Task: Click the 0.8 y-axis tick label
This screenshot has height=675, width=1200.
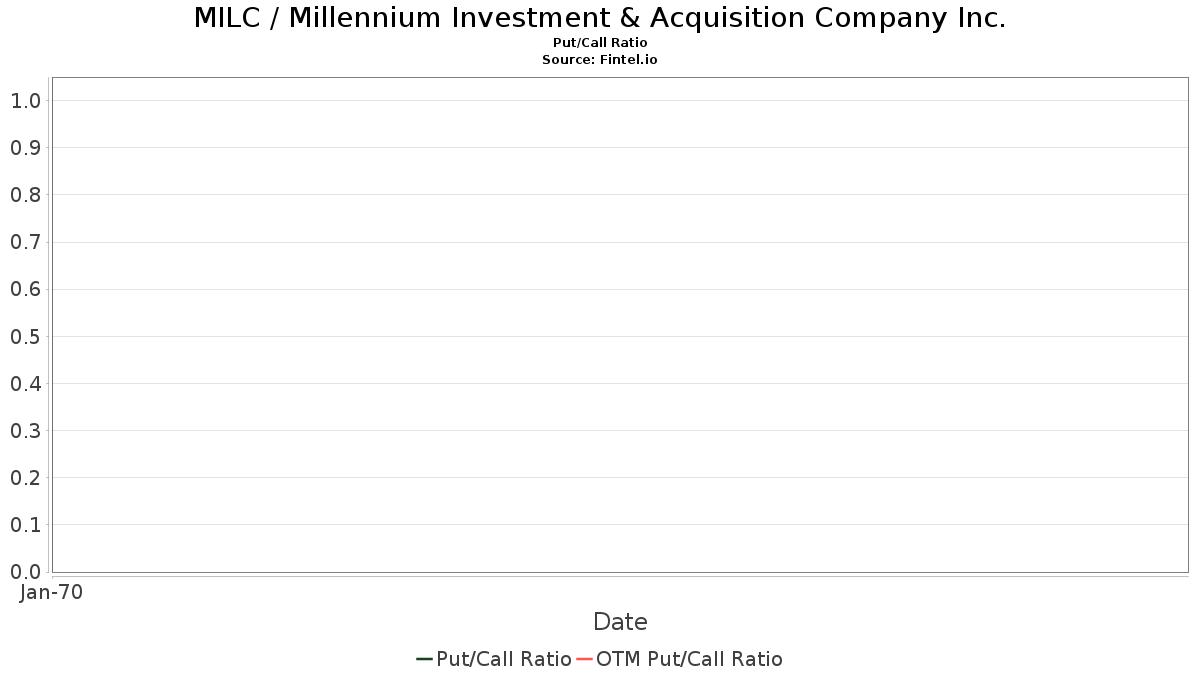Action: click(25, 195)
